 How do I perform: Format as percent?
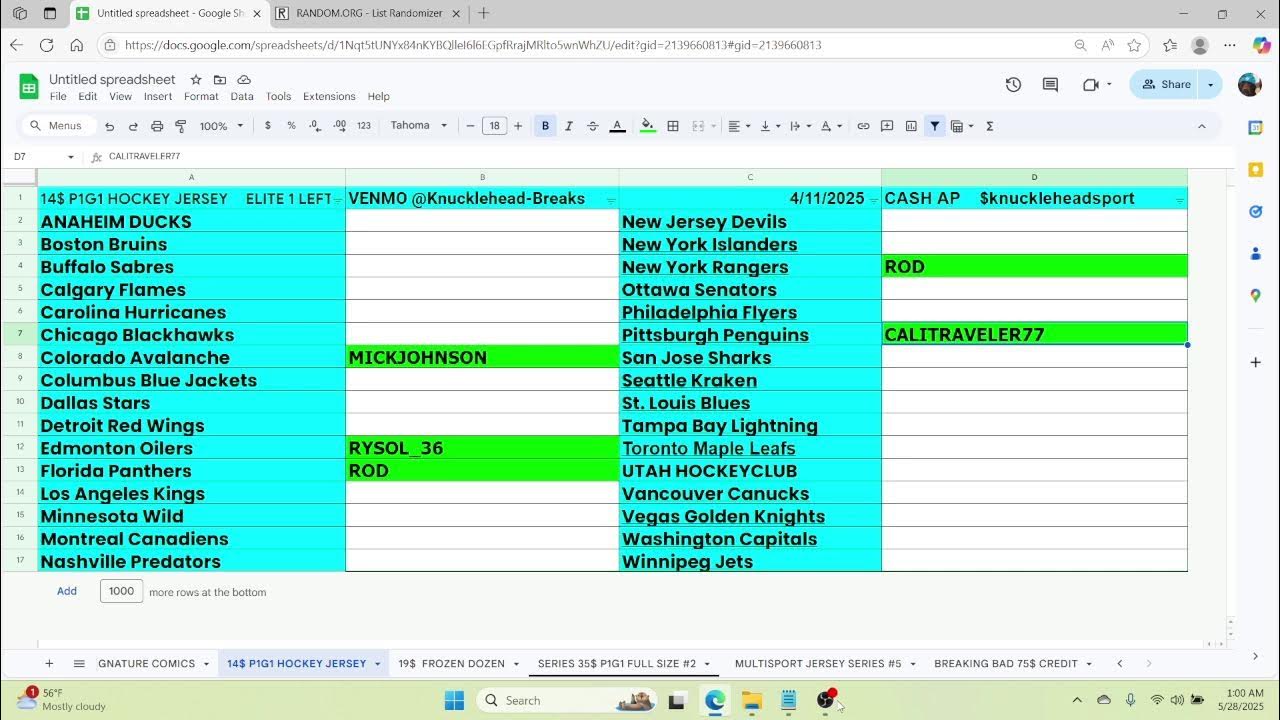(x=291, y=126)
